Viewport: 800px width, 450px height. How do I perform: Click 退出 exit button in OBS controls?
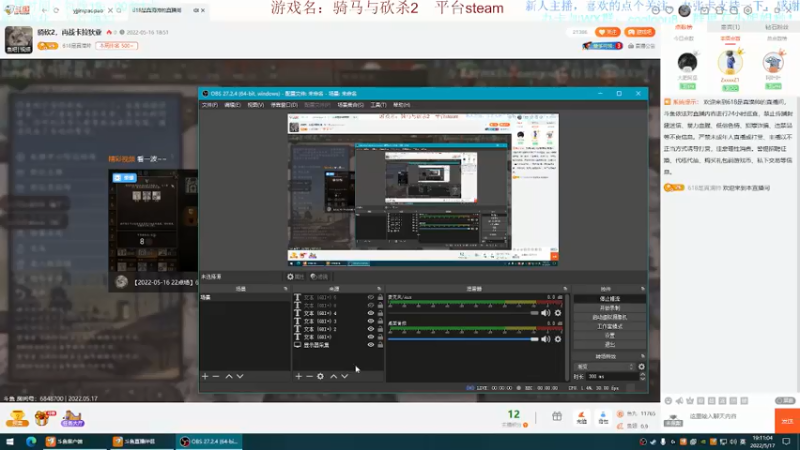(x=610, y=344)
